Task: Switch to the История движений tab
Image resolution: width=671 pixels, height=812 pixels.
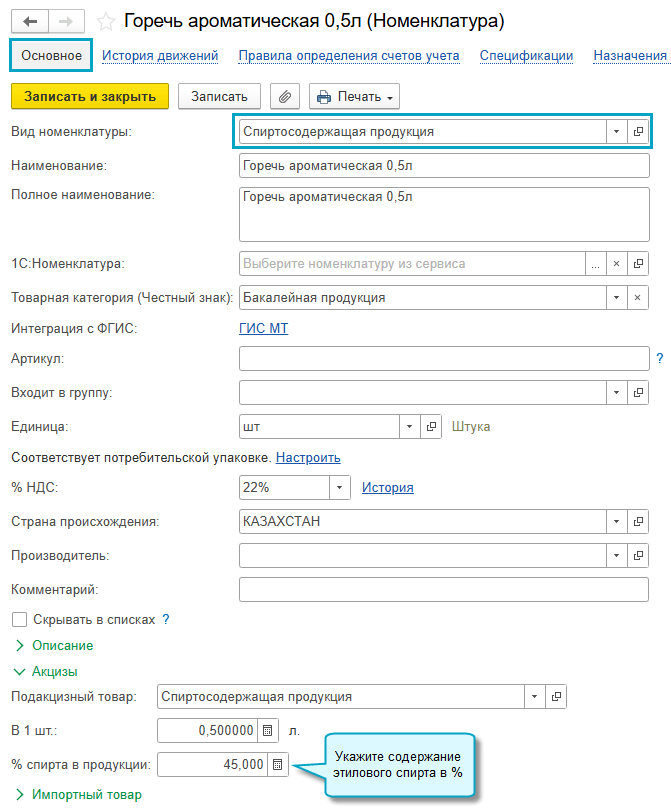Action: [x=160, y=55]
